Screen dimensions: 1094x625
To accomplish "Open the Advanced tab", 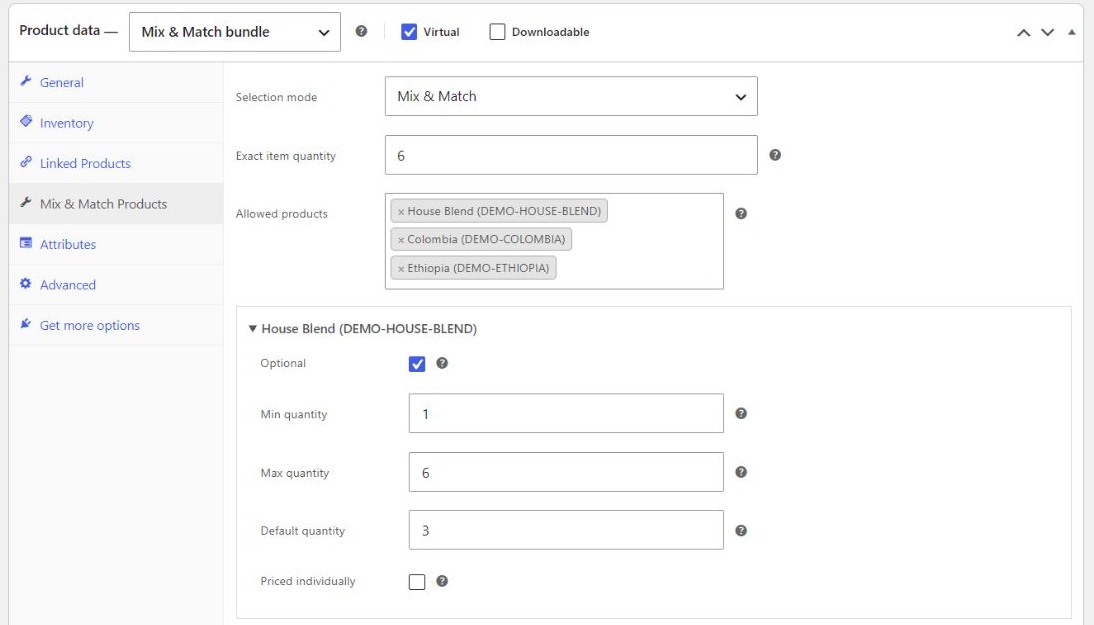I will point(116,285).
